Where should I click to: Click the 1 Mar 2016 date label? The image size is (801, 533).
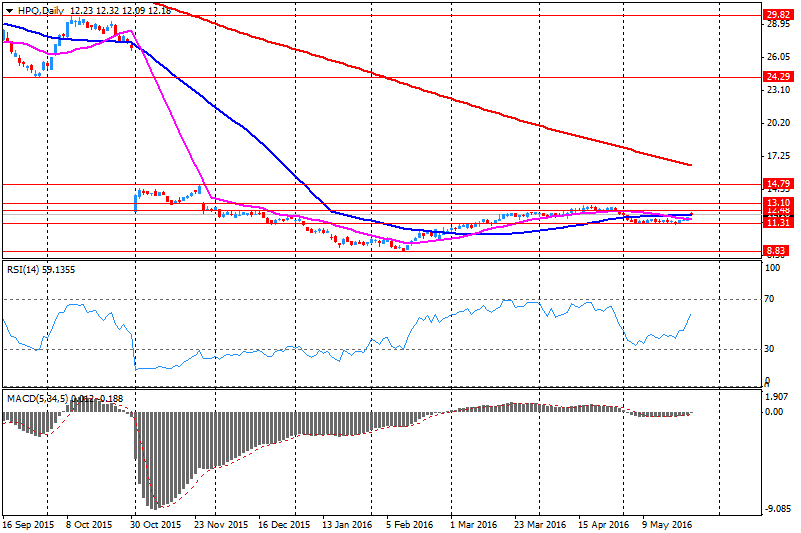click(474, 525)
